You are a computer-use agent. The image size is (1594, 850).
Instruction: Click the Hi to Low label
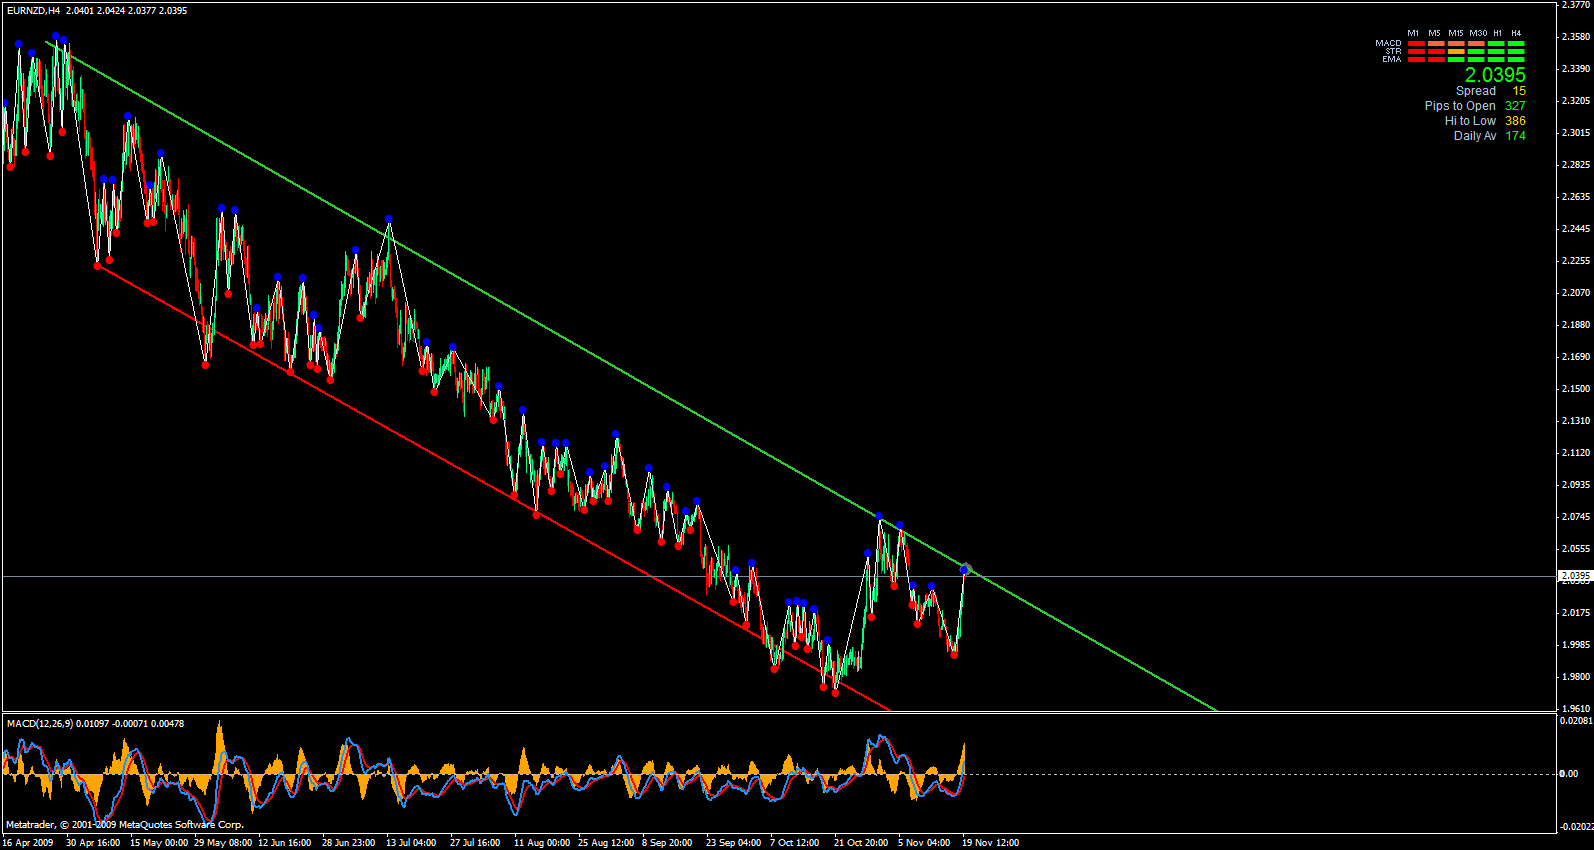(1470, 121)
